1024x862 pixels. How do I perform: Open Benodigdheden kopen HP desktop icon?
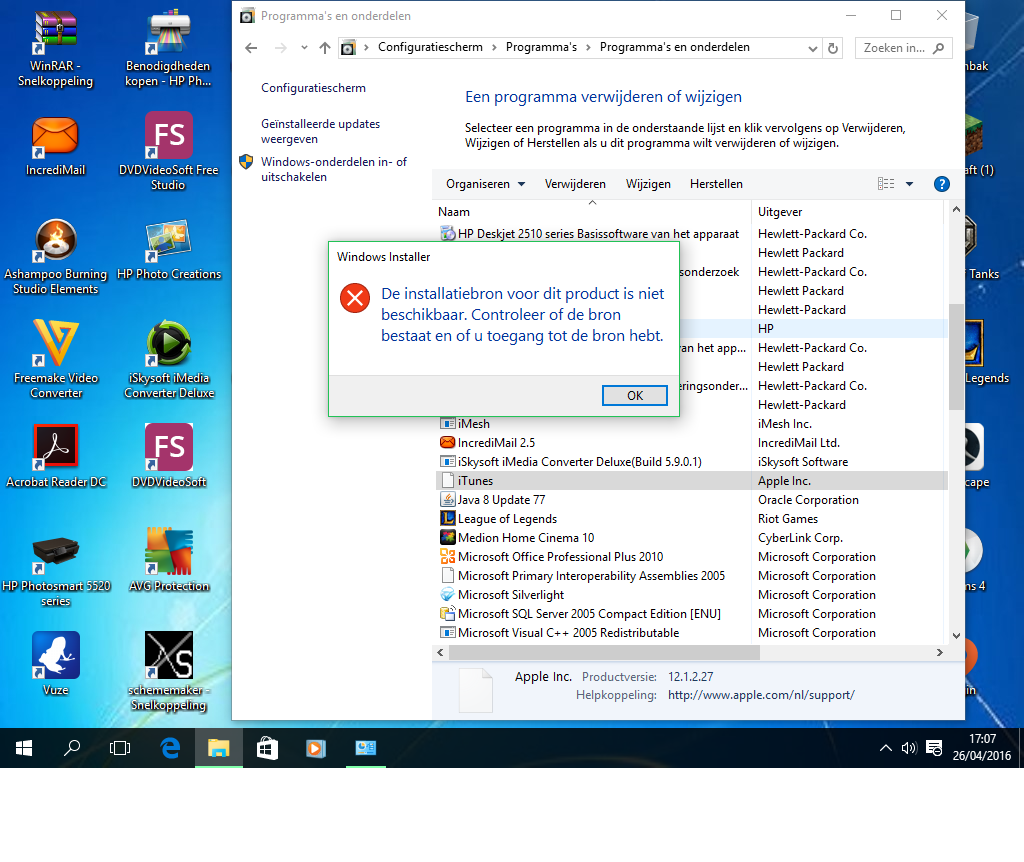[168, 50]
